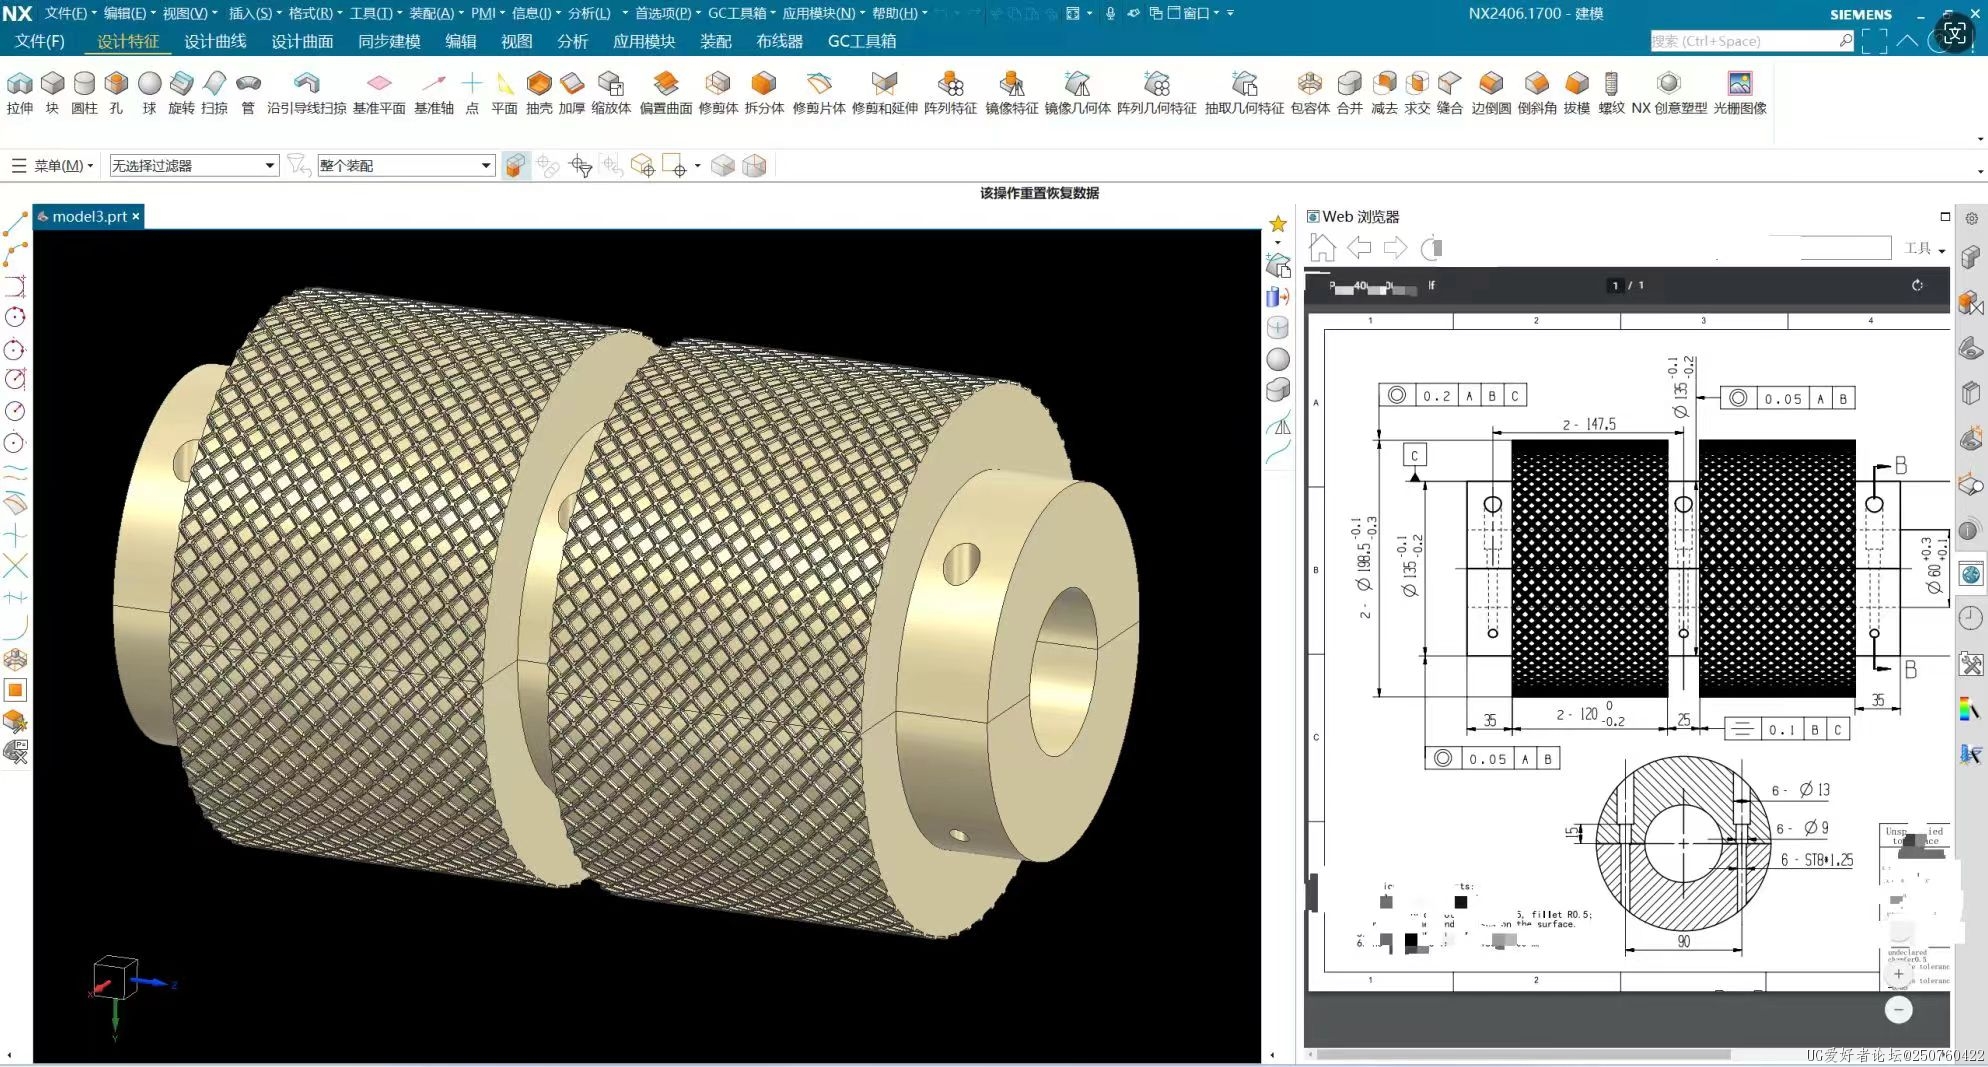
Task: Select the 边倒圆 (Edge Blend) tool
Action: pos(1491,92)
